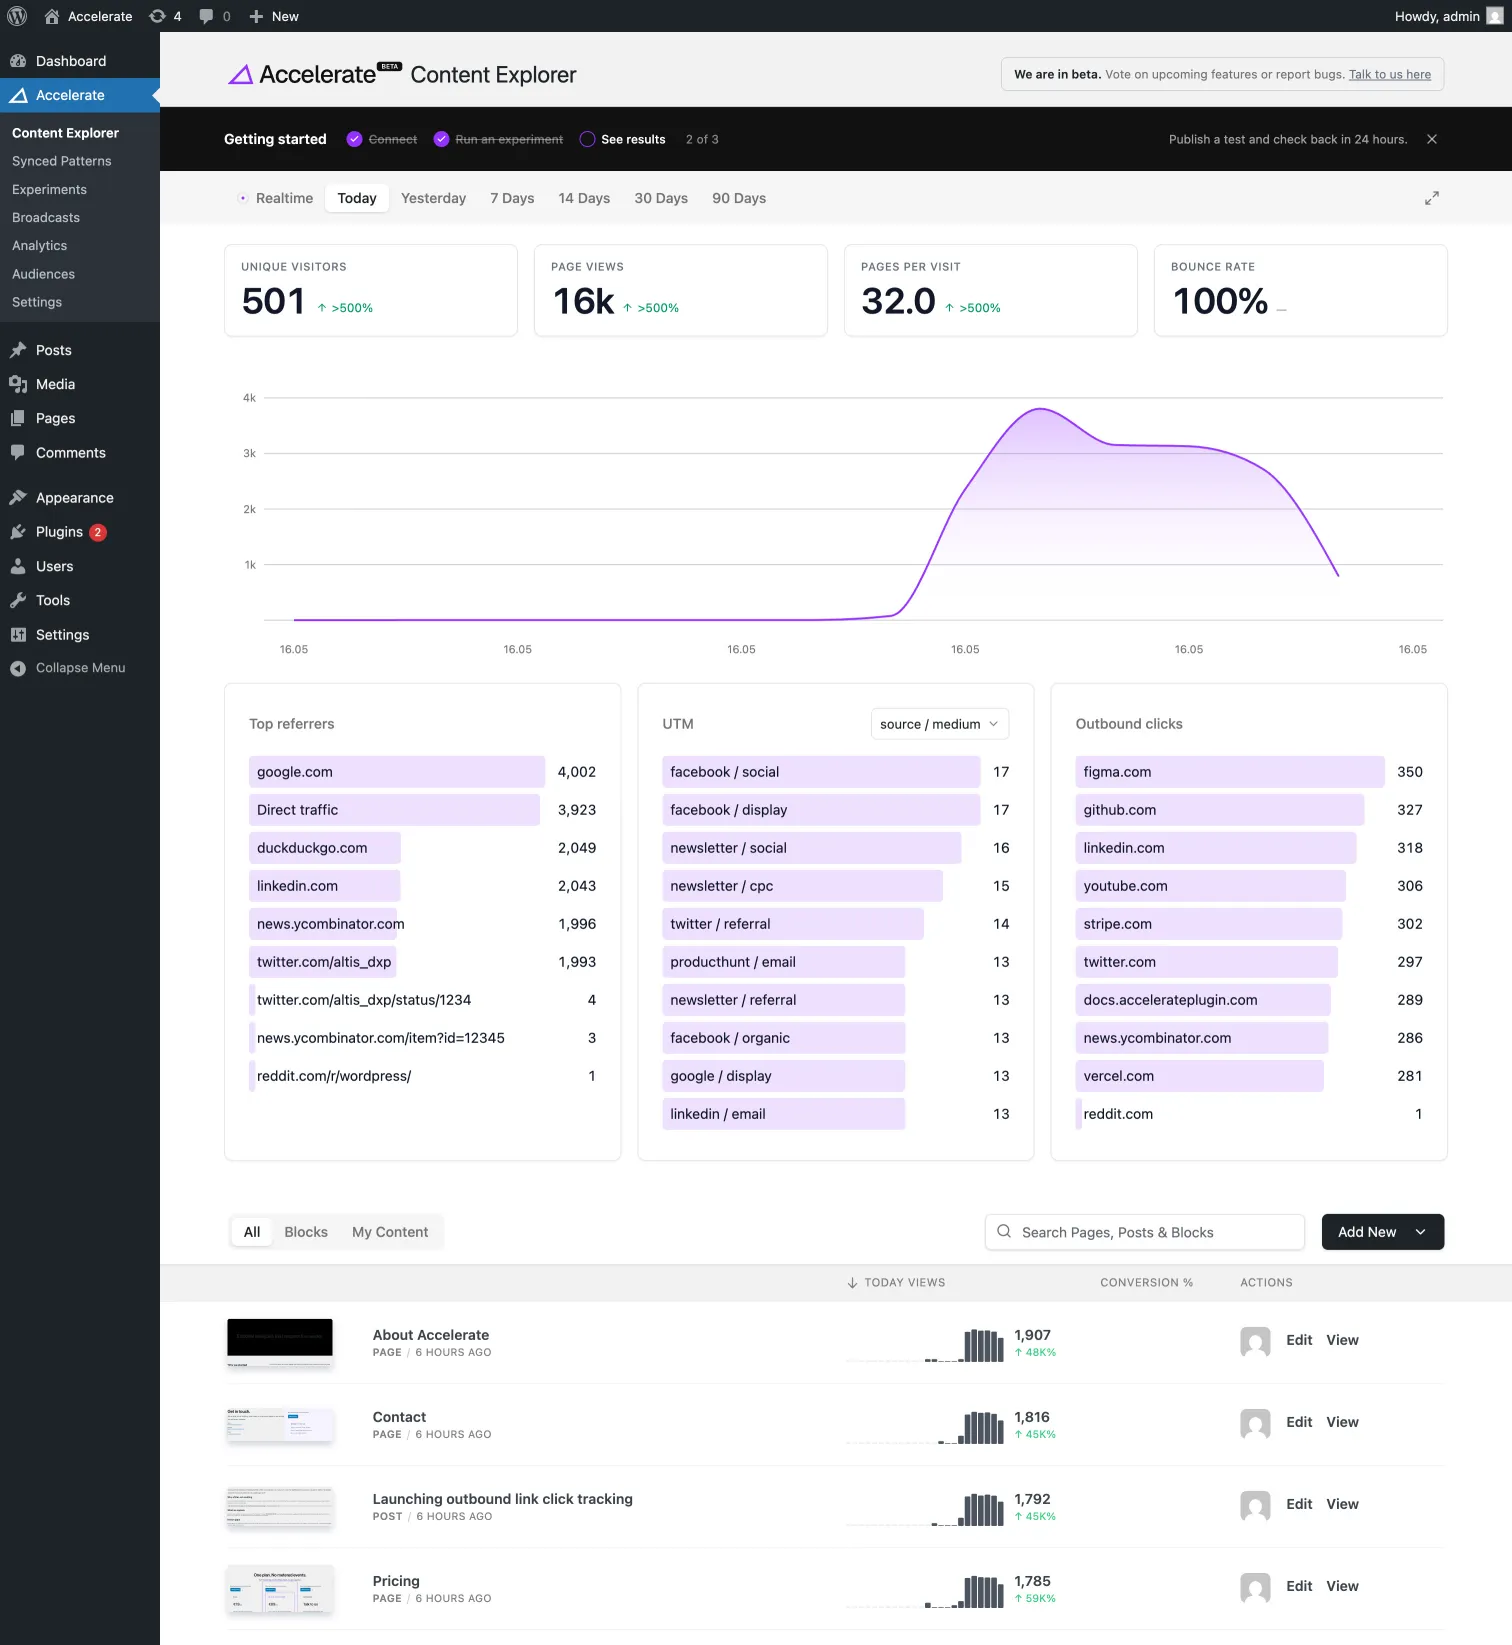This screenshot has height=1645, width=1512.
Task: Click author avatar in Pricing row
Action: coord(1255,1587)
